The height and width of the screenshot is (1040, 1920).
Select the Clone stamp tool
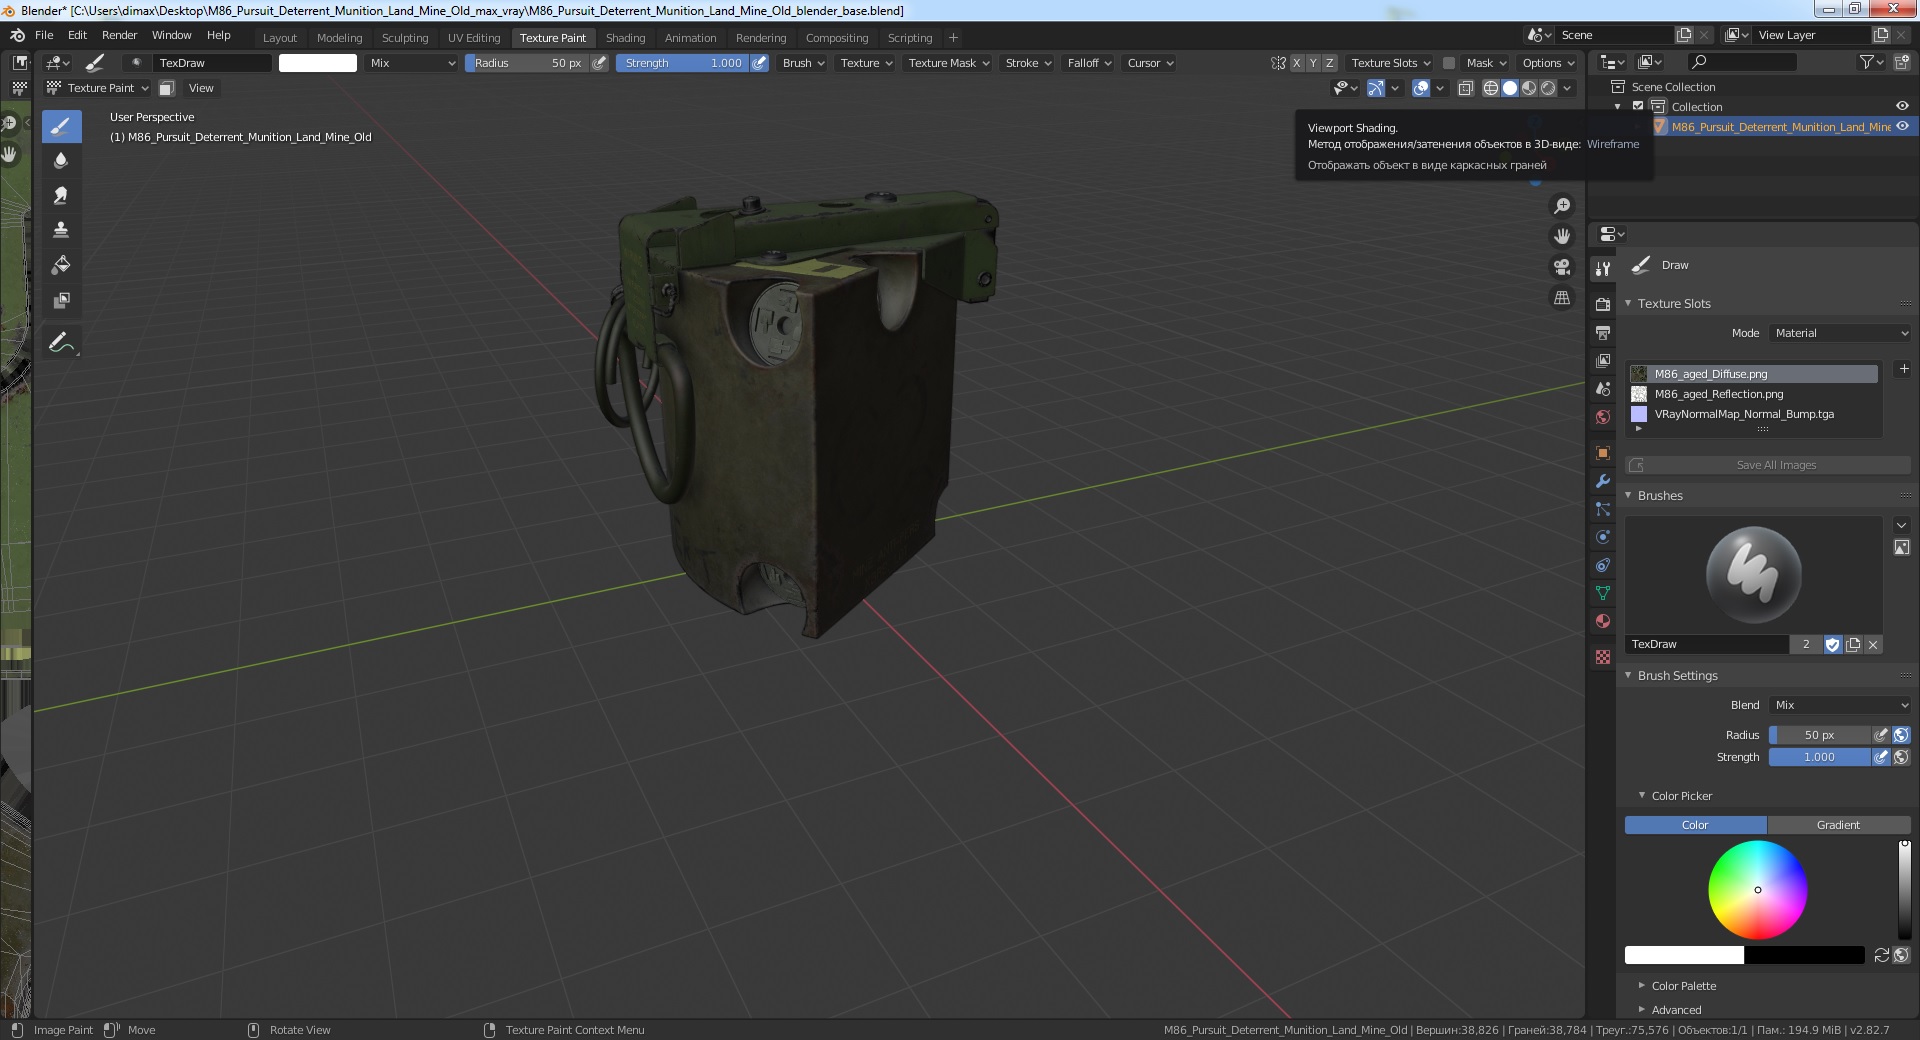pyautogui.click(x=61, y=230)
